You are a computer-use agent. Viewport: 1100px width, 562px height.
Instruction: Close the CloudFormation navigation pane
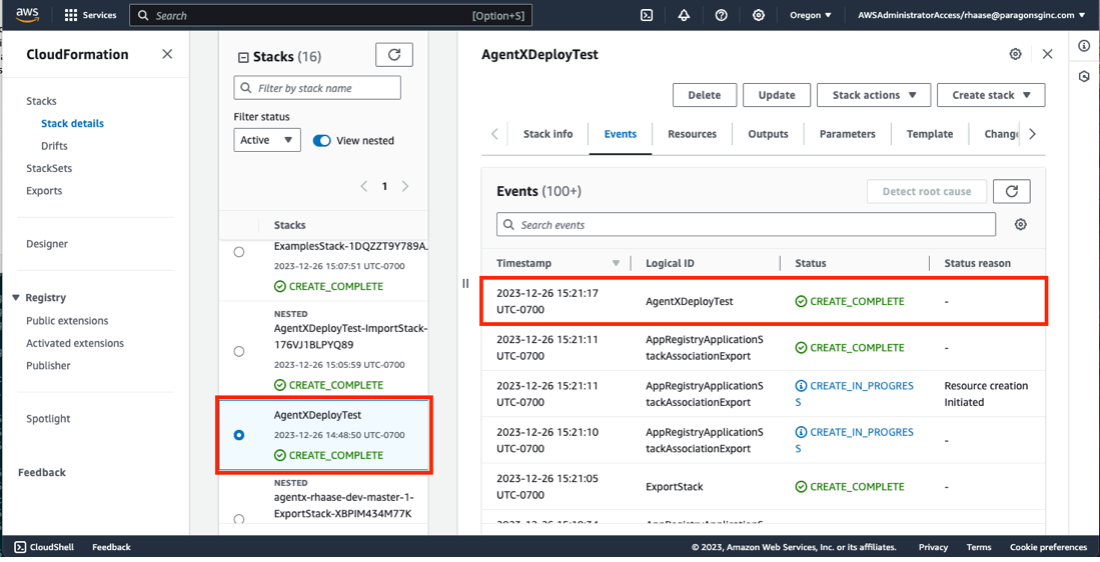click(x=167, y=54)
